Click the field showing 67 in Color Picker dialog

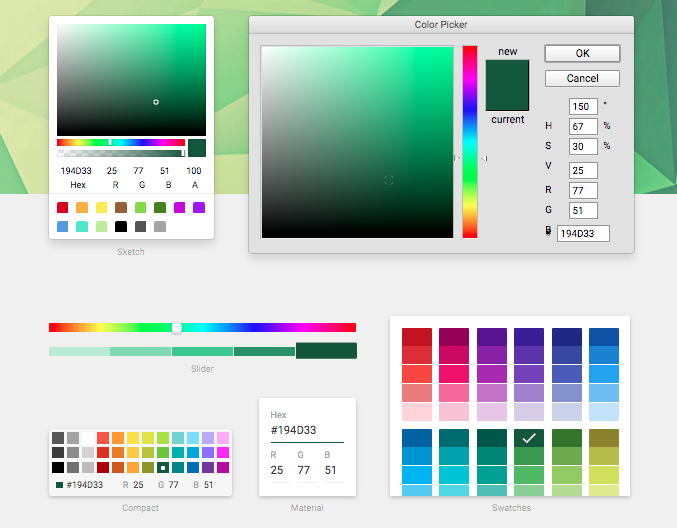pyautogui.click(x=583, y=126)
